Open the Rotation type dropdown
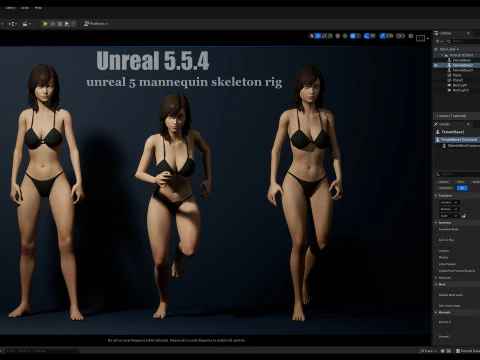Screen dimensions: 480x360 coord(449,209)
